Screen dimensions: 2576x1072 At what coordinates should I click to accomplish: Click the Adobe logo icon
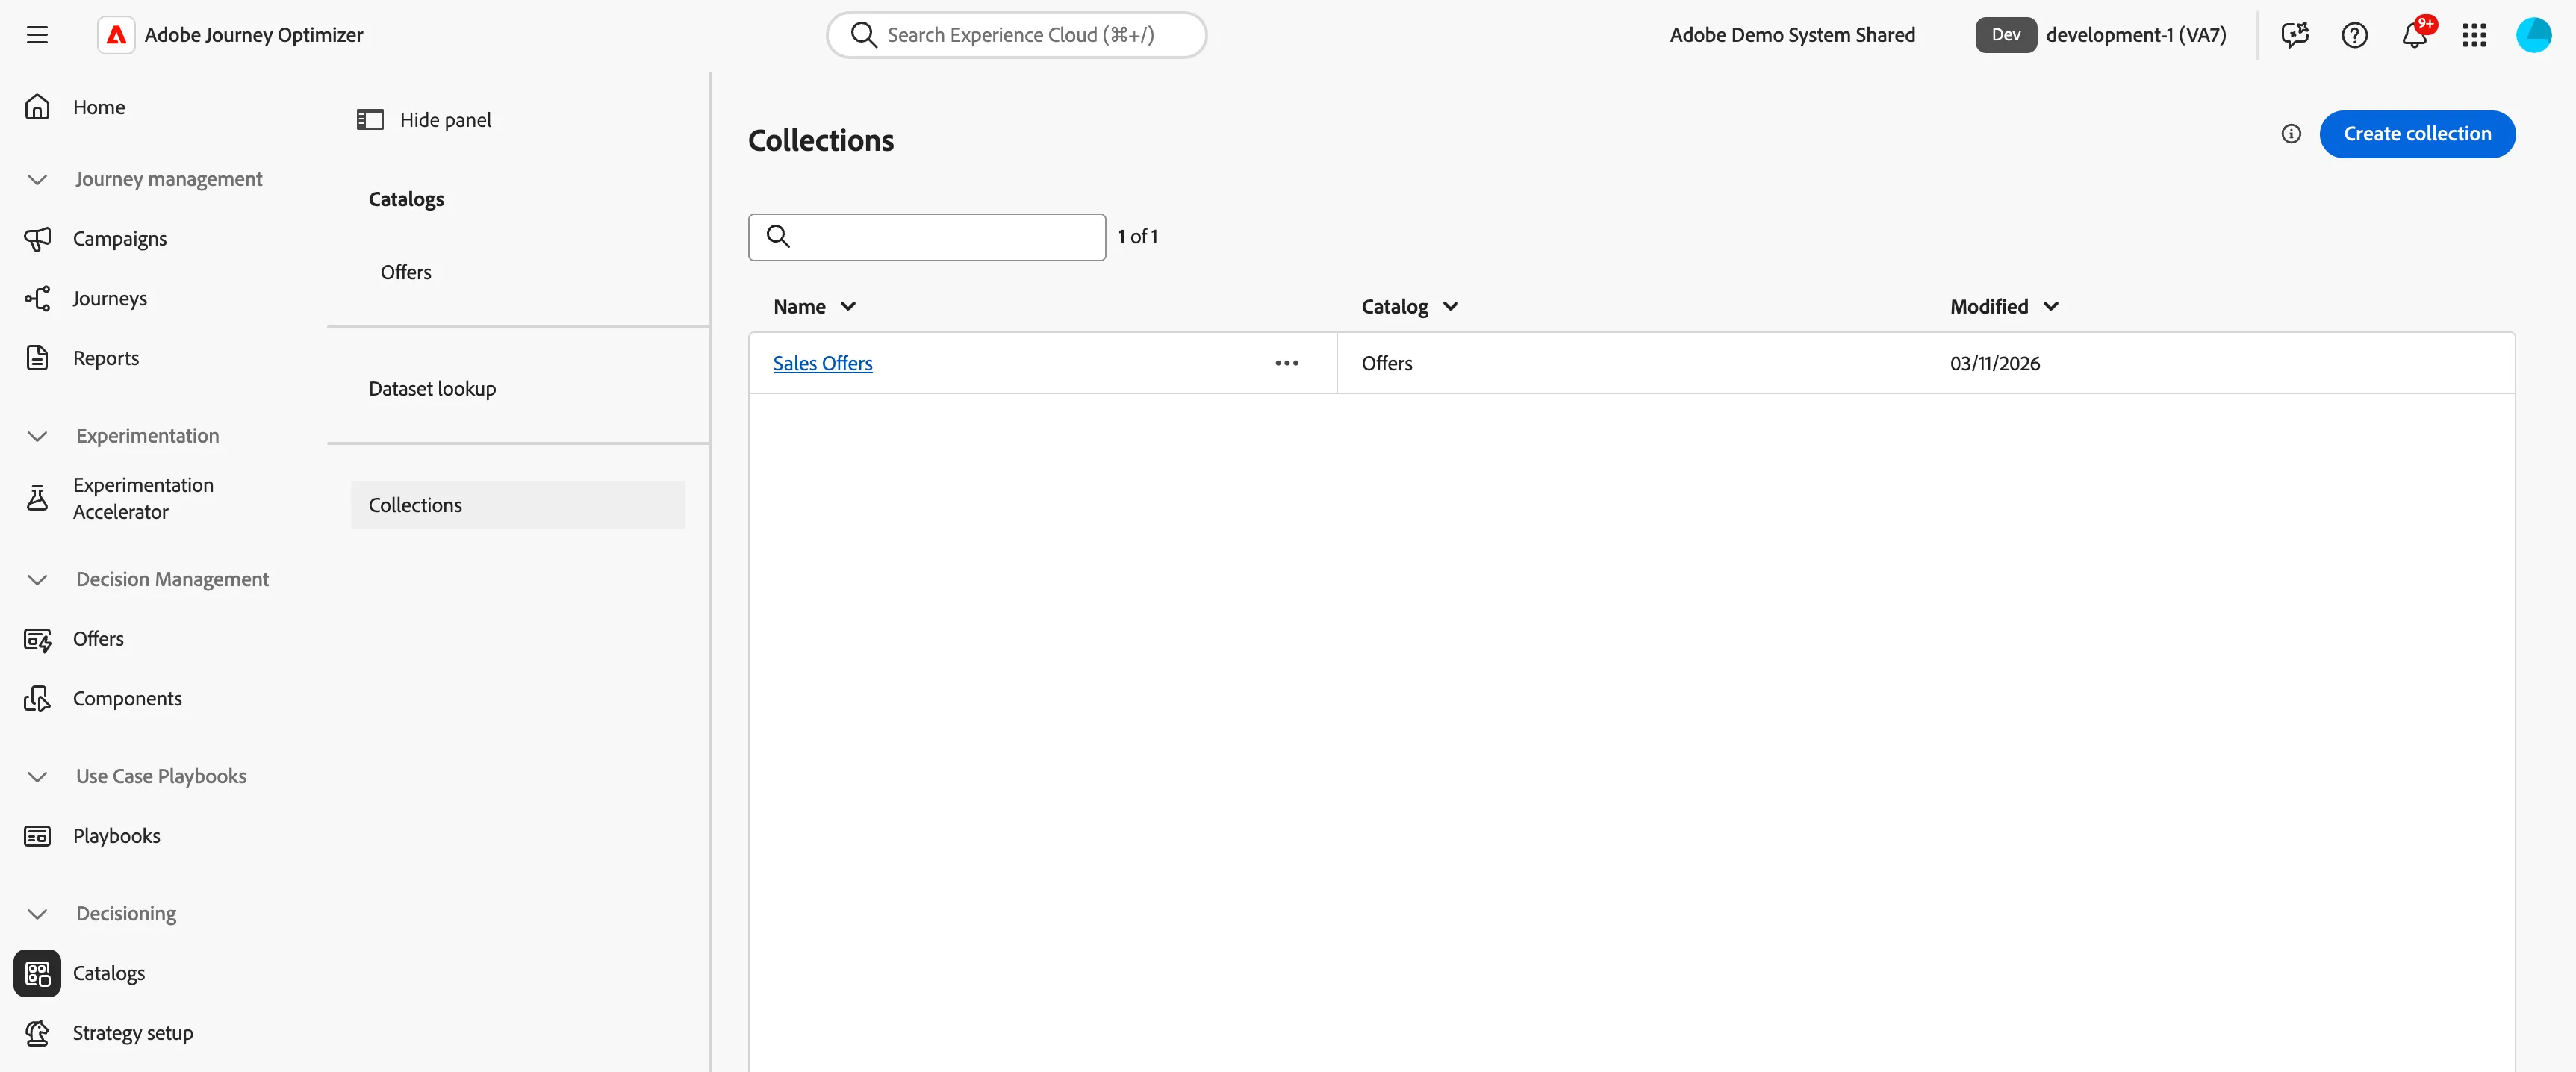tap(116, 35)
